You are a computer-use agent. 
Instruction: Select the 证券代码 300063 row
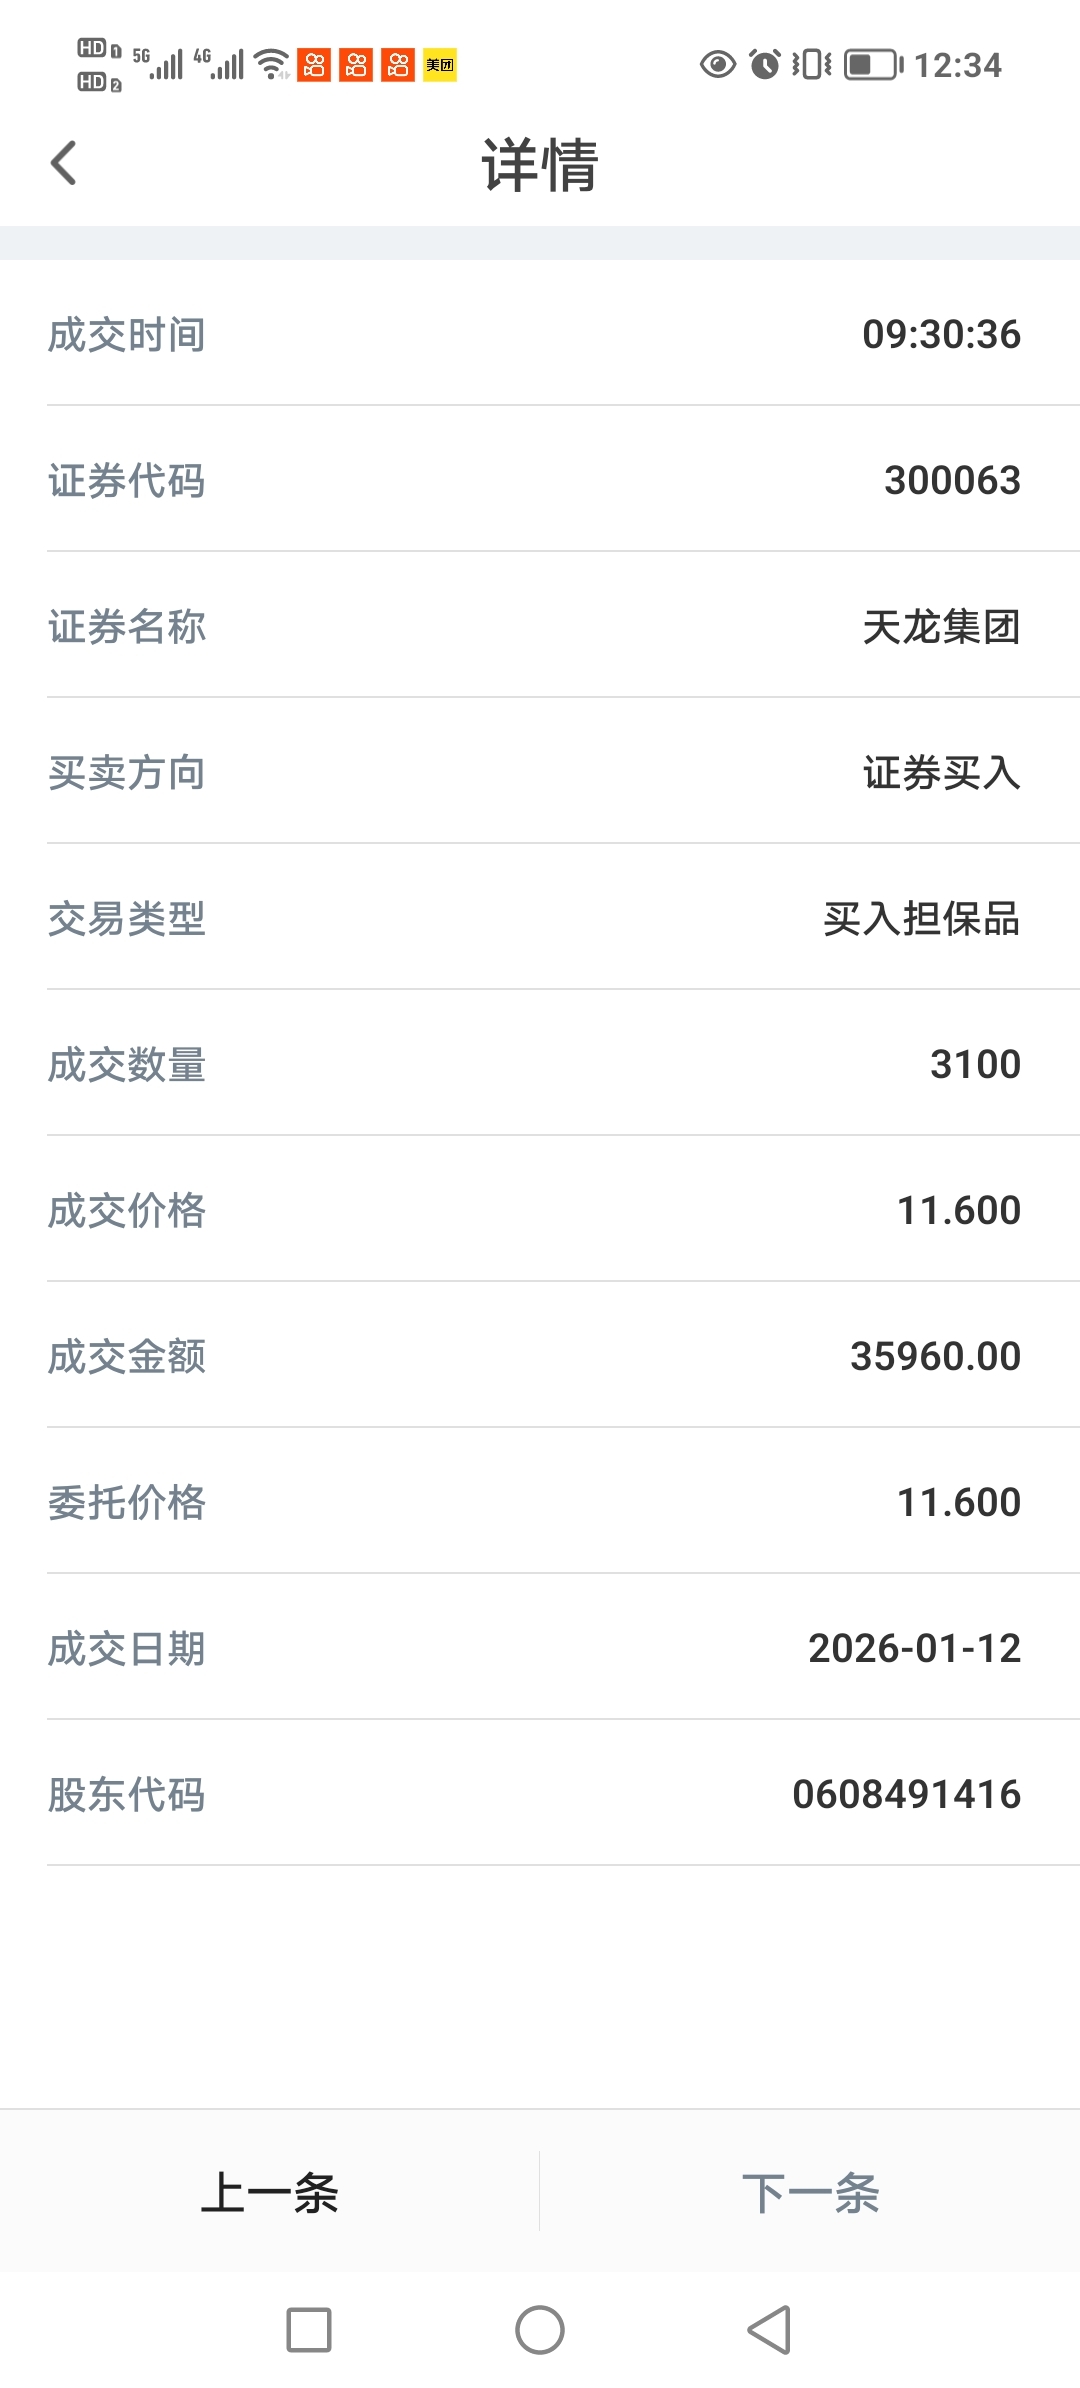point(540,479)
